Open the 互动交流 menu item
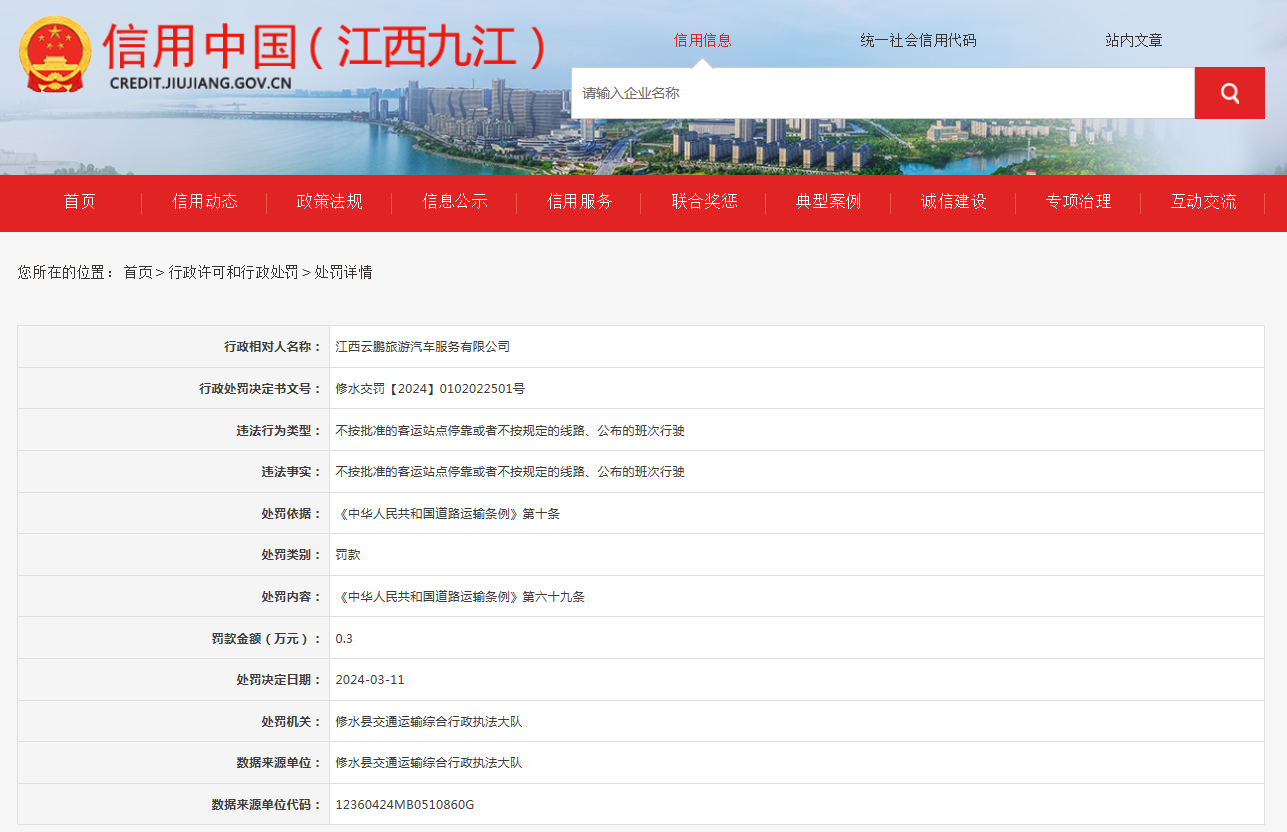Screen dimensions: 1287x832 [x=1204, y=202]
